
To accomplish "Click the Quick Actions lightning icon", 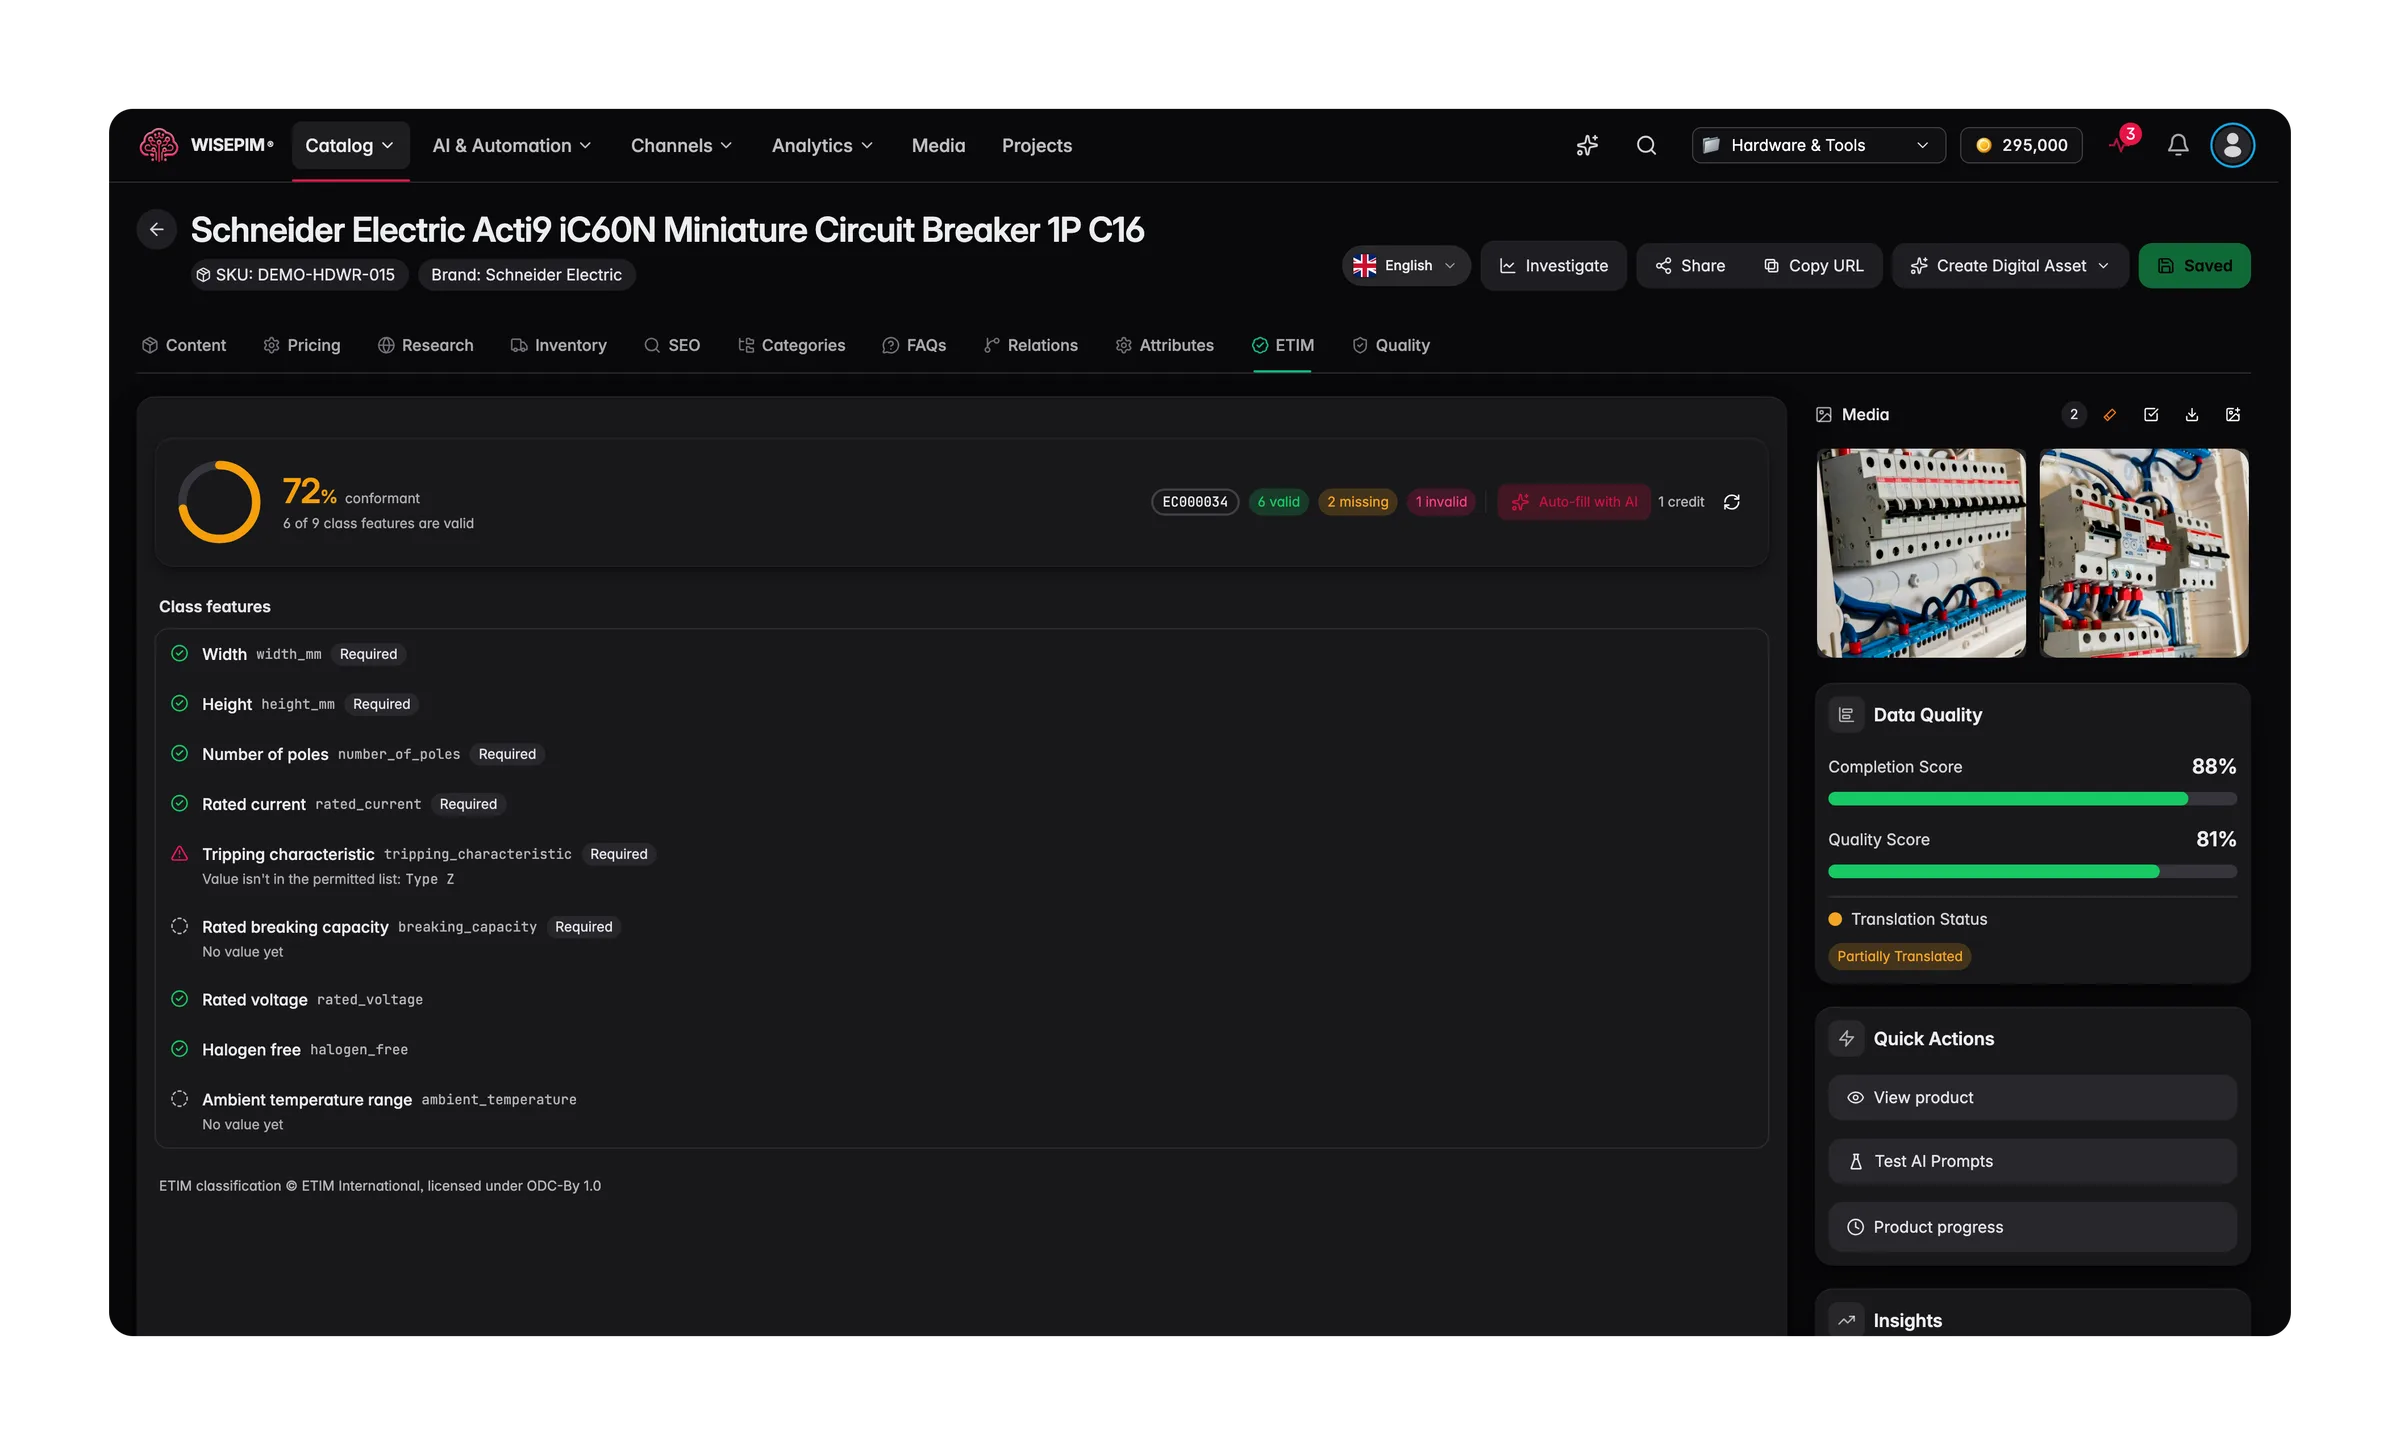I will point(1846,1039).
